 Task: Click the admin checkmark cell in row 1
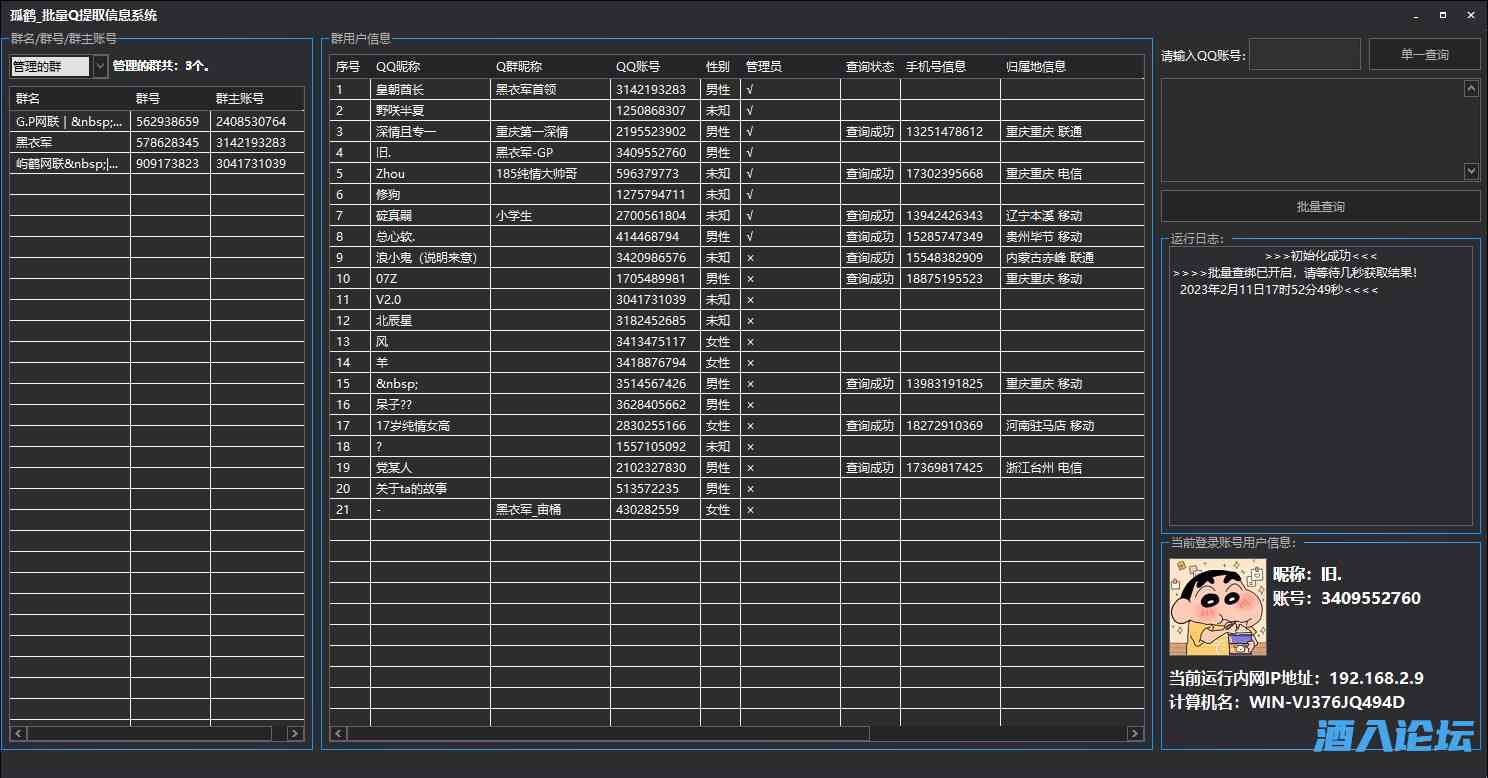750,89
